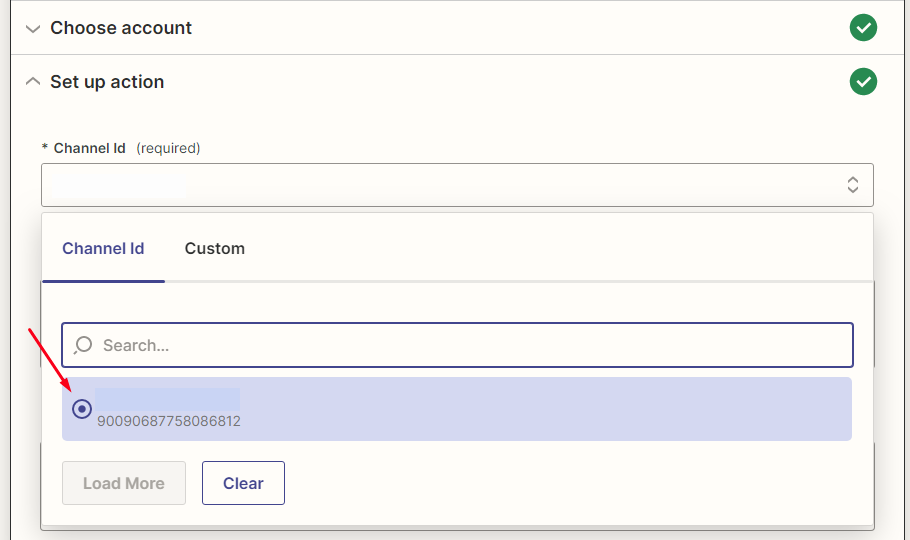The width and height of the screenshot is (910, 540).
Task: Click the (required) hint text
Action: tap(168, 148)
